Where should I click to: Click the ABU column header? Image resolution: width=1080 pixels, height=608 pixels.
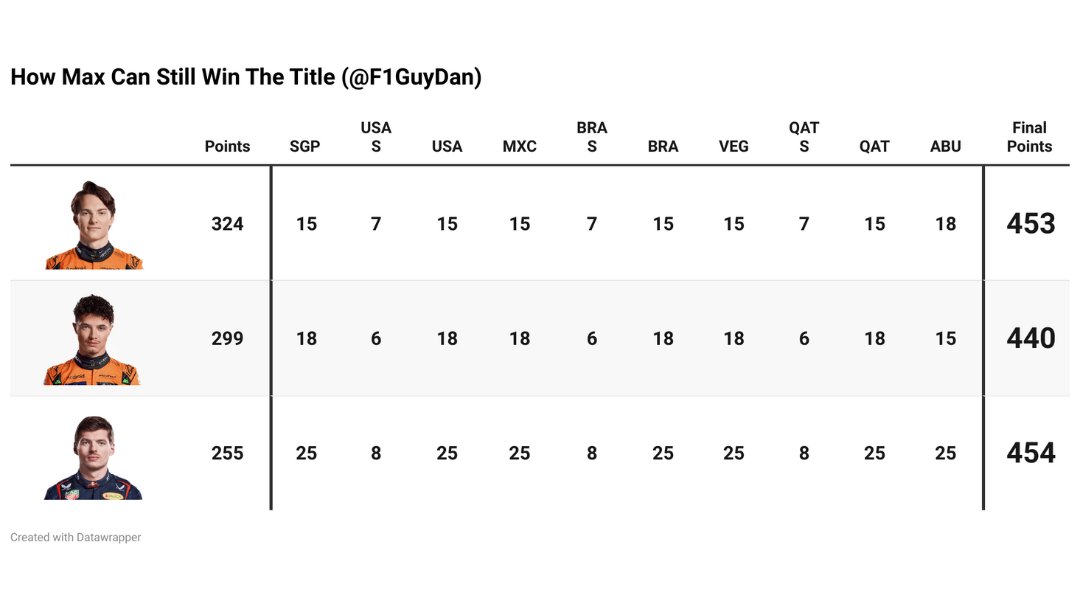click(945, 146)
